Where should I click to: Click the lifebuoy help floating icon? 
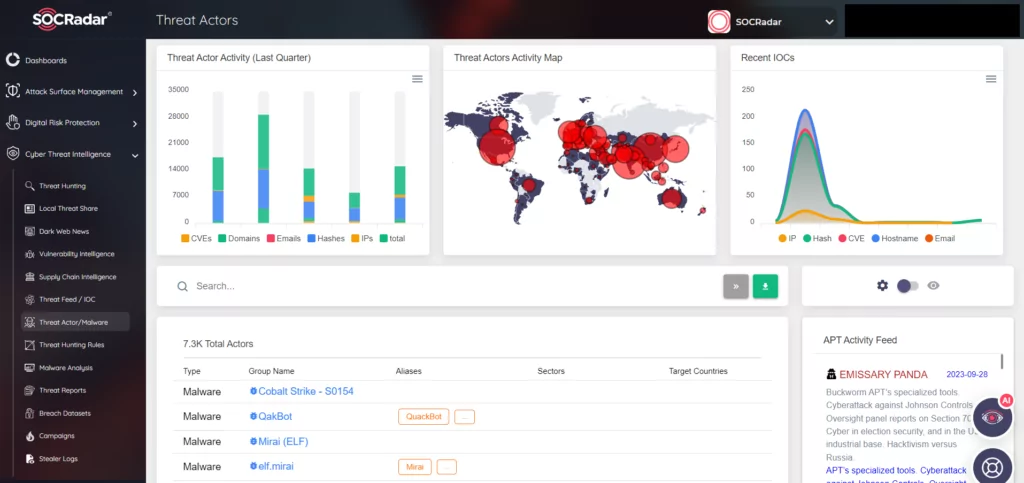pyautogui.click(x=993, y=467)
